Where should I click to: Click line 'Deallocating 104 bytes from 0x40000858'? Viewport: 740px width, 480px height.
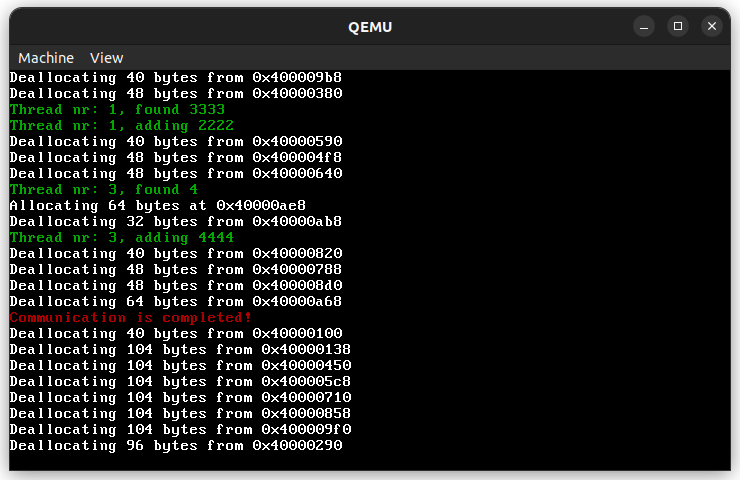[180, 414]
